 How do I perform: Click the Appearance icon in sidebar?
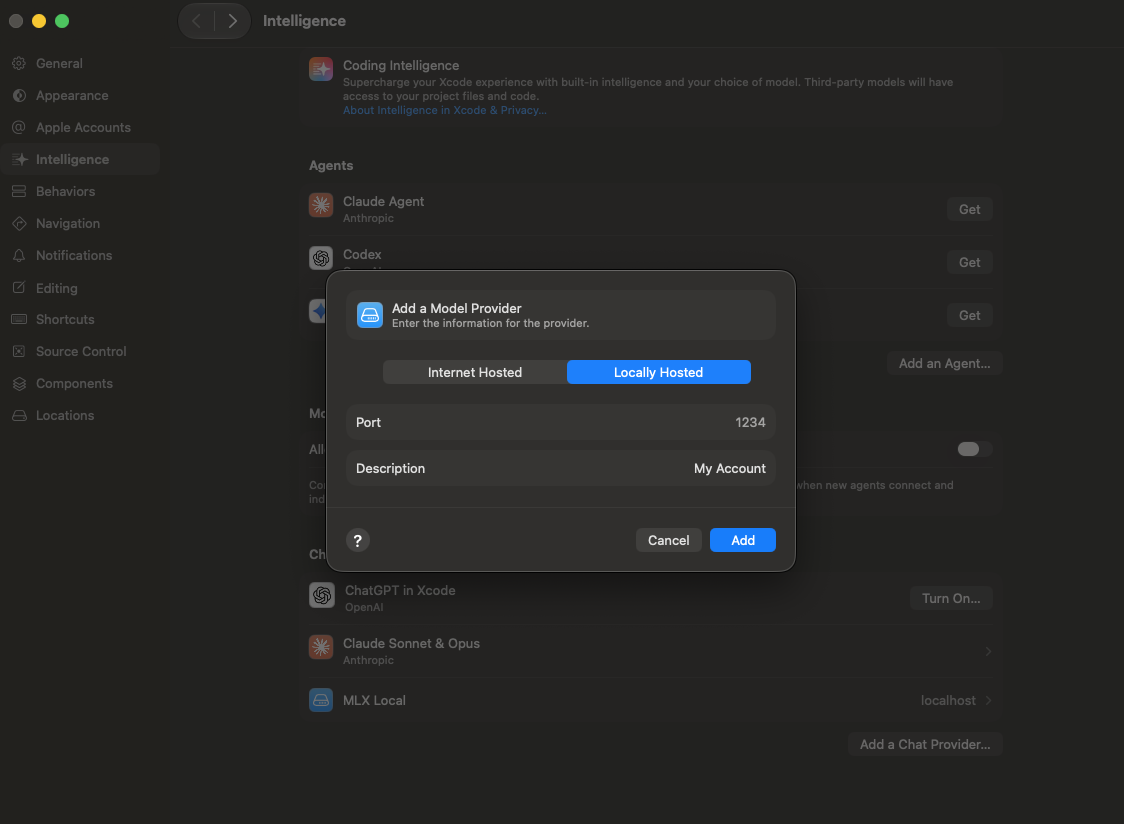pyautogui.click(x=19, y=95)
